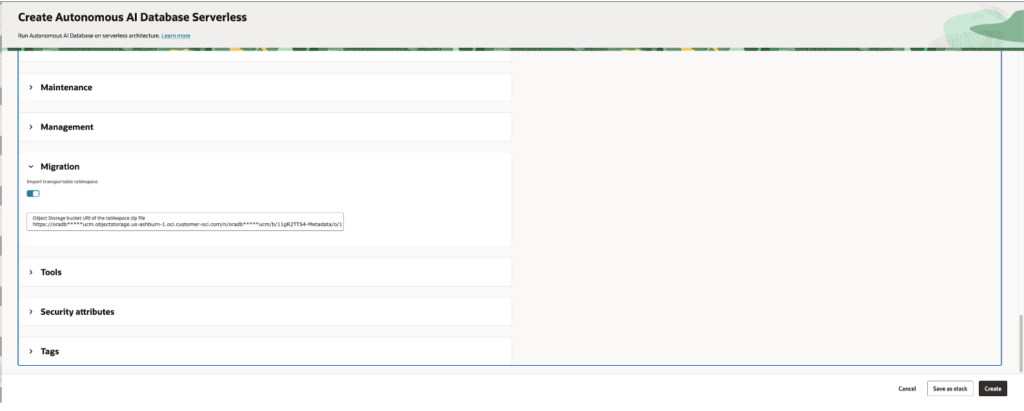
Task: Open the Learn more link
Action: click(176, 35)
